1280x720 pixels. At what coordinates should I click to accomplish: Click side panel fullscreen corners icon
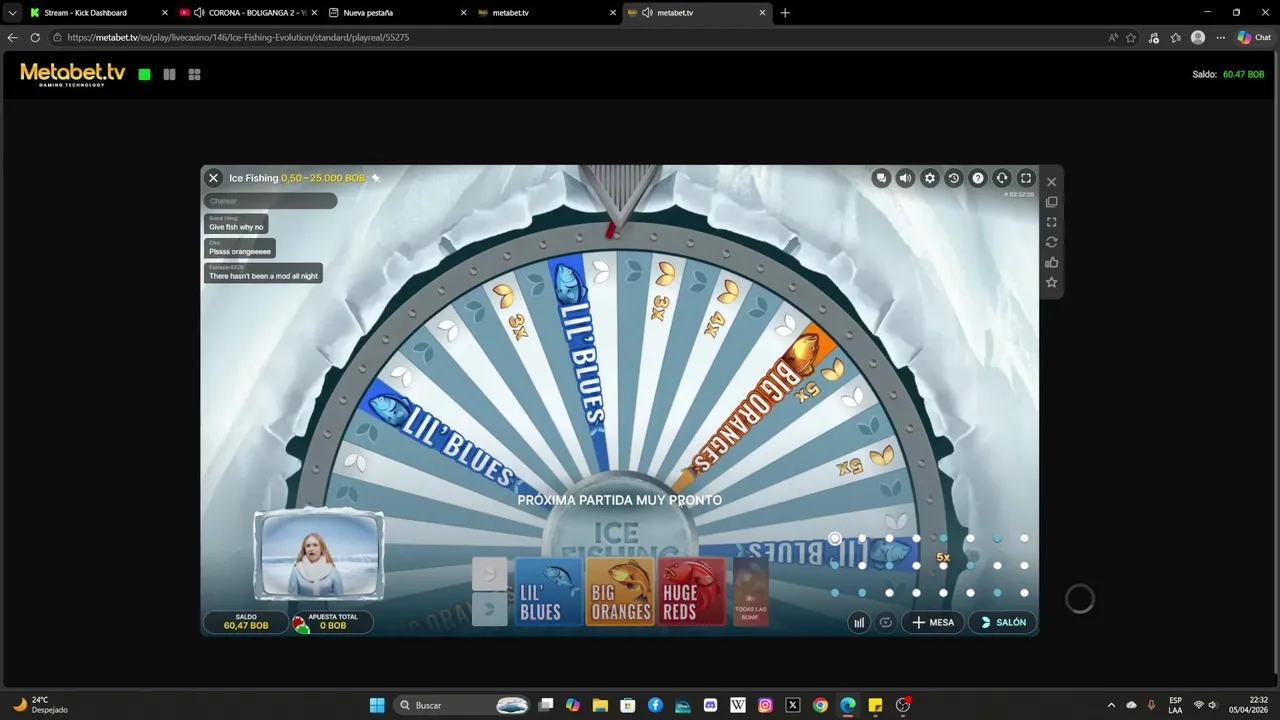pyautogui.click(x=1051, y=222)
